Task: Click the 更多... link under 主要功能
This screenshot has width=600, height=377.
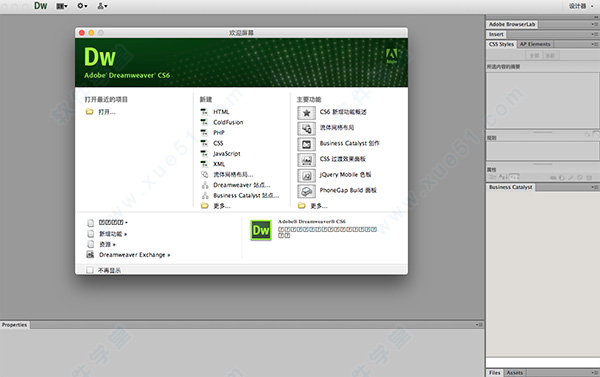Action: (x=319, y=206)
